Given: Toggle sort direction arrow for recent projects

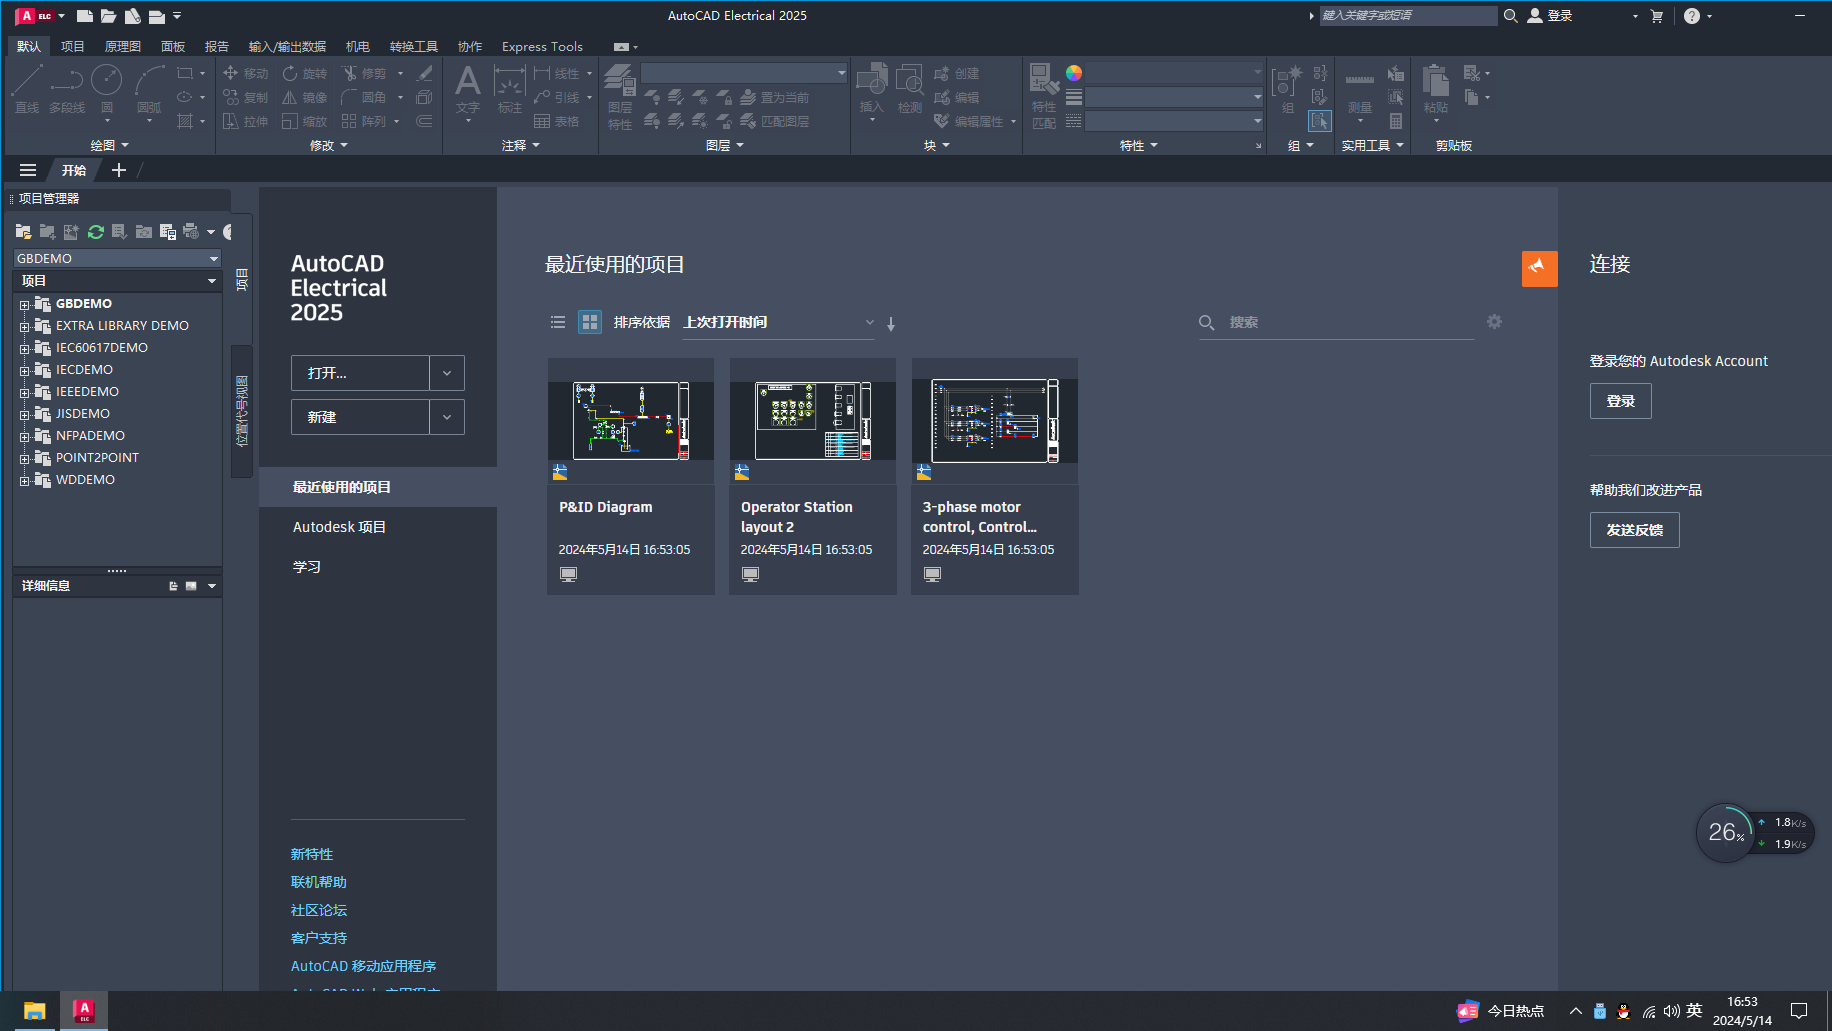Looking at the screenshot, I should [891, 323].
